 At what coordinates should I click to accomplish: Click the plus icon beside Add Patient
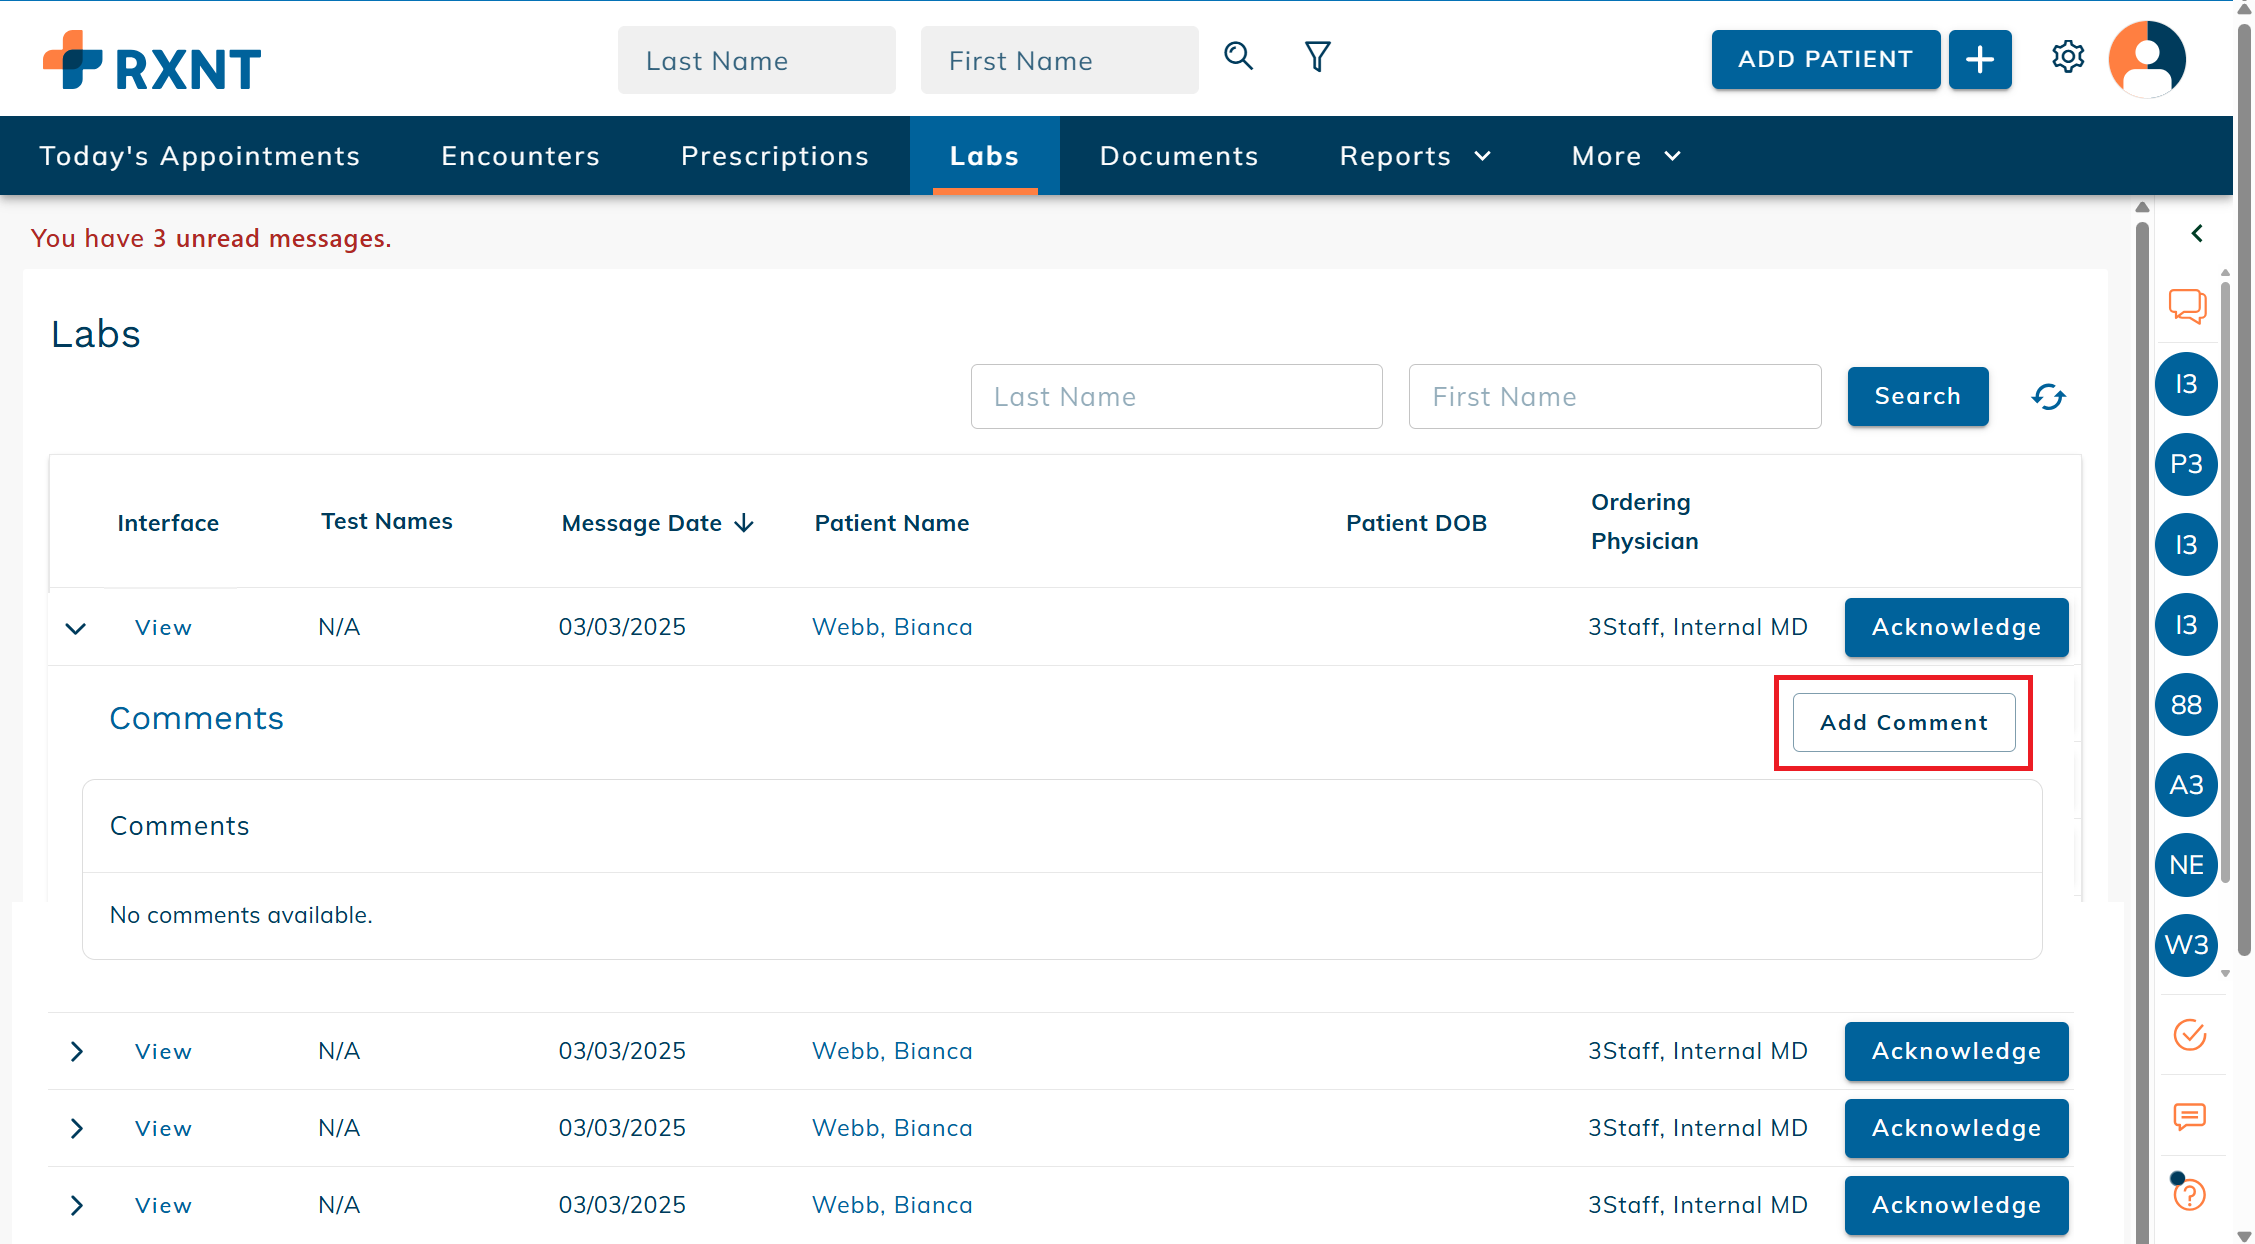[x=1979, y=60]
